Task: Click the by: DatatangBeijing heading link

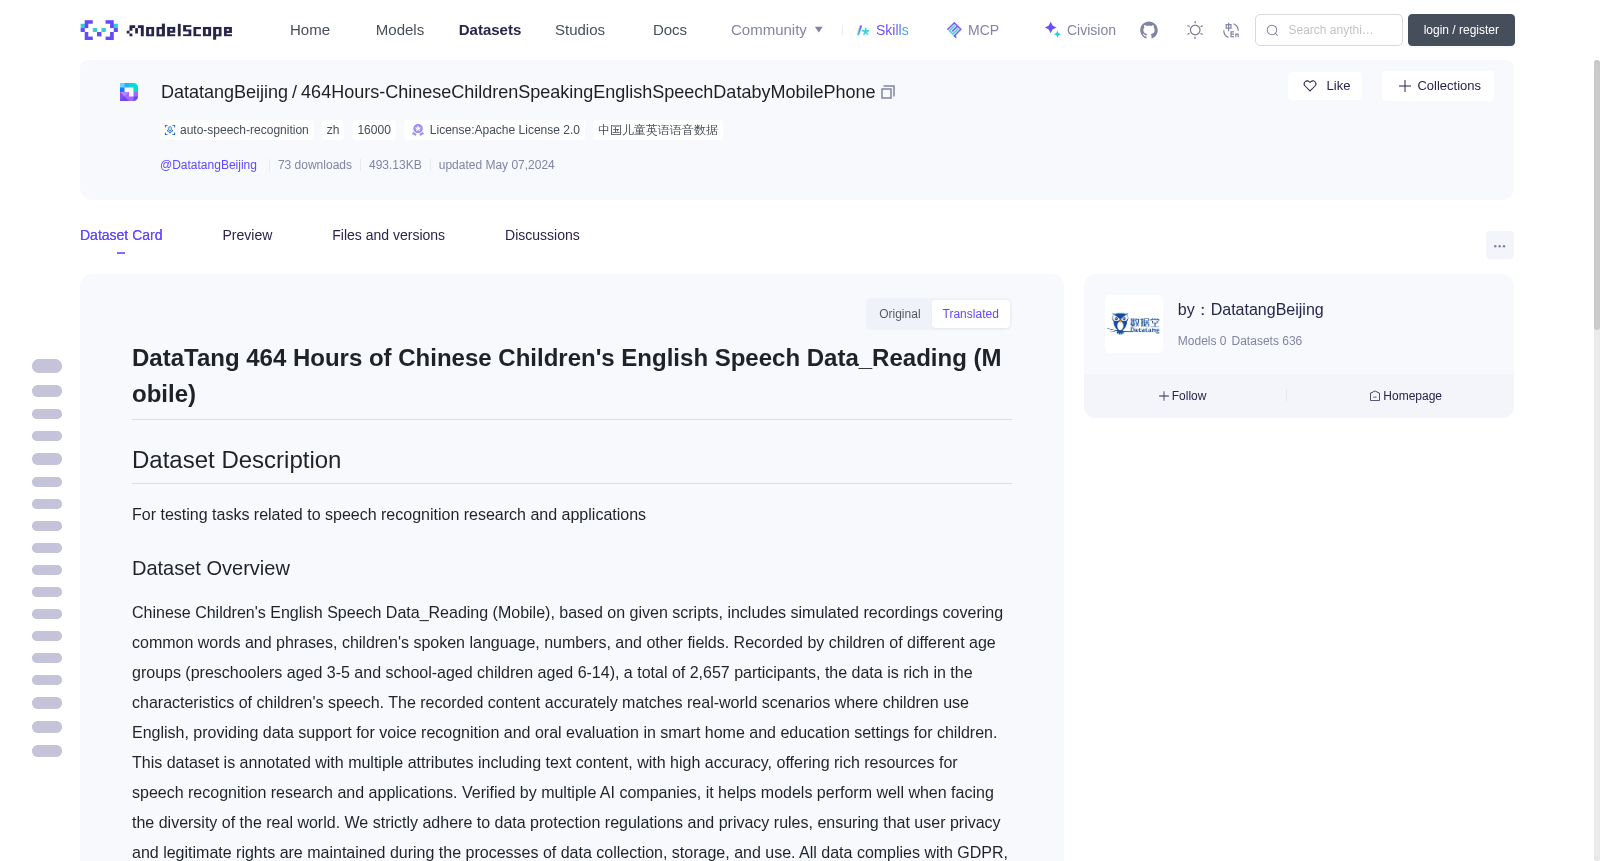Action: [1250, 310]
